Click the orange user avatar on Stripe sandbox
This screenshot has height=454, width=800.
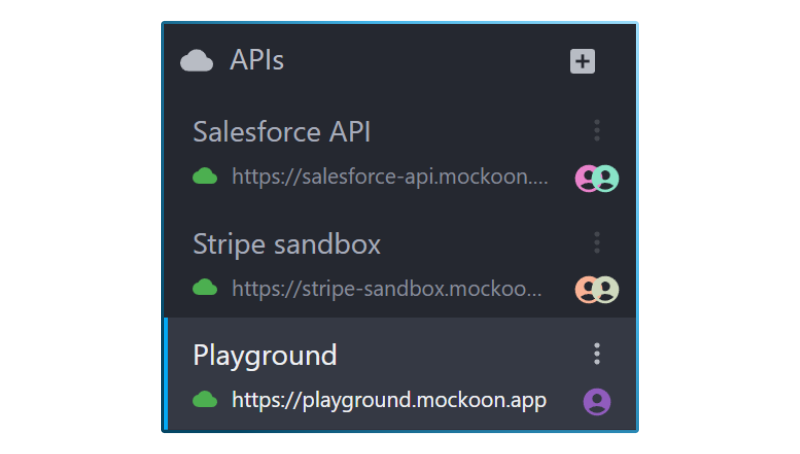(584, 290)
